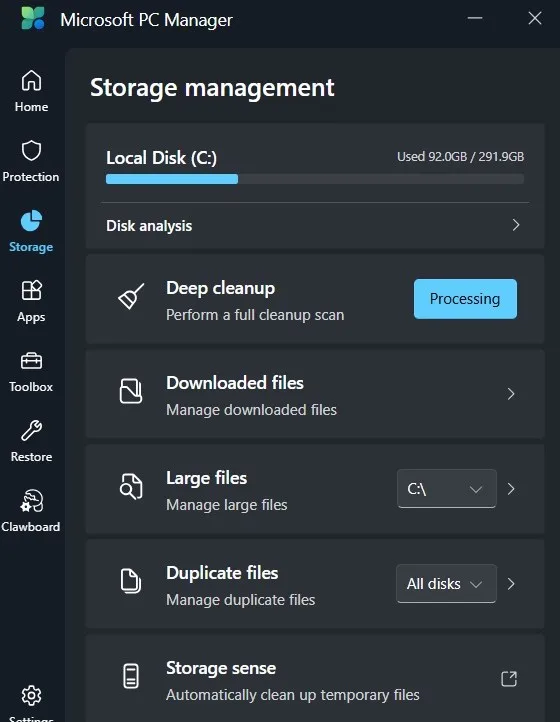Open the Clawboard icon
The height and width of the screenshot is (722, 560).
(x=31, y=501)
